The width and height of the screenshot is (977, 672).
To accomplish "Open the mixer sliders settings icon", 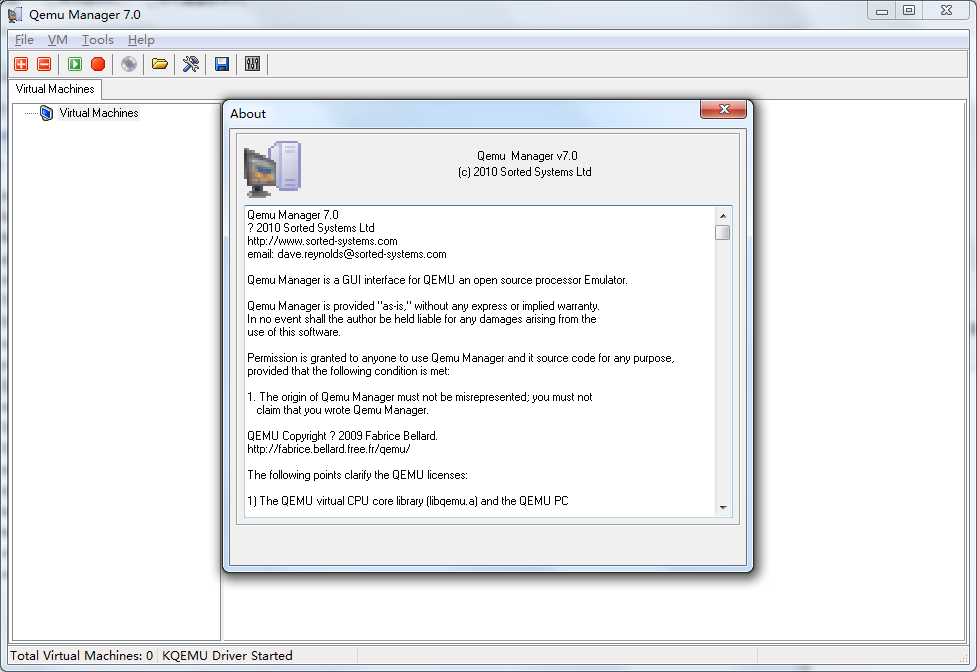I will pos(252,64).
